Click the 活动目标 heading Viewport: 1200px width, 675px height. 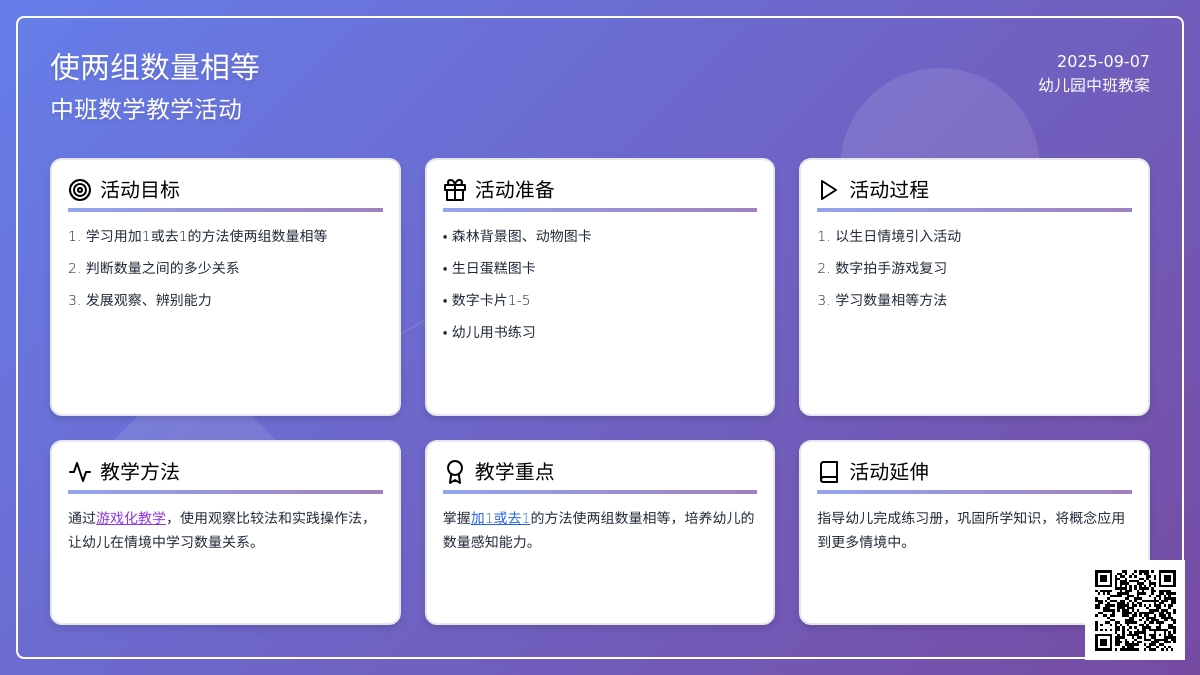click(140, 190)
